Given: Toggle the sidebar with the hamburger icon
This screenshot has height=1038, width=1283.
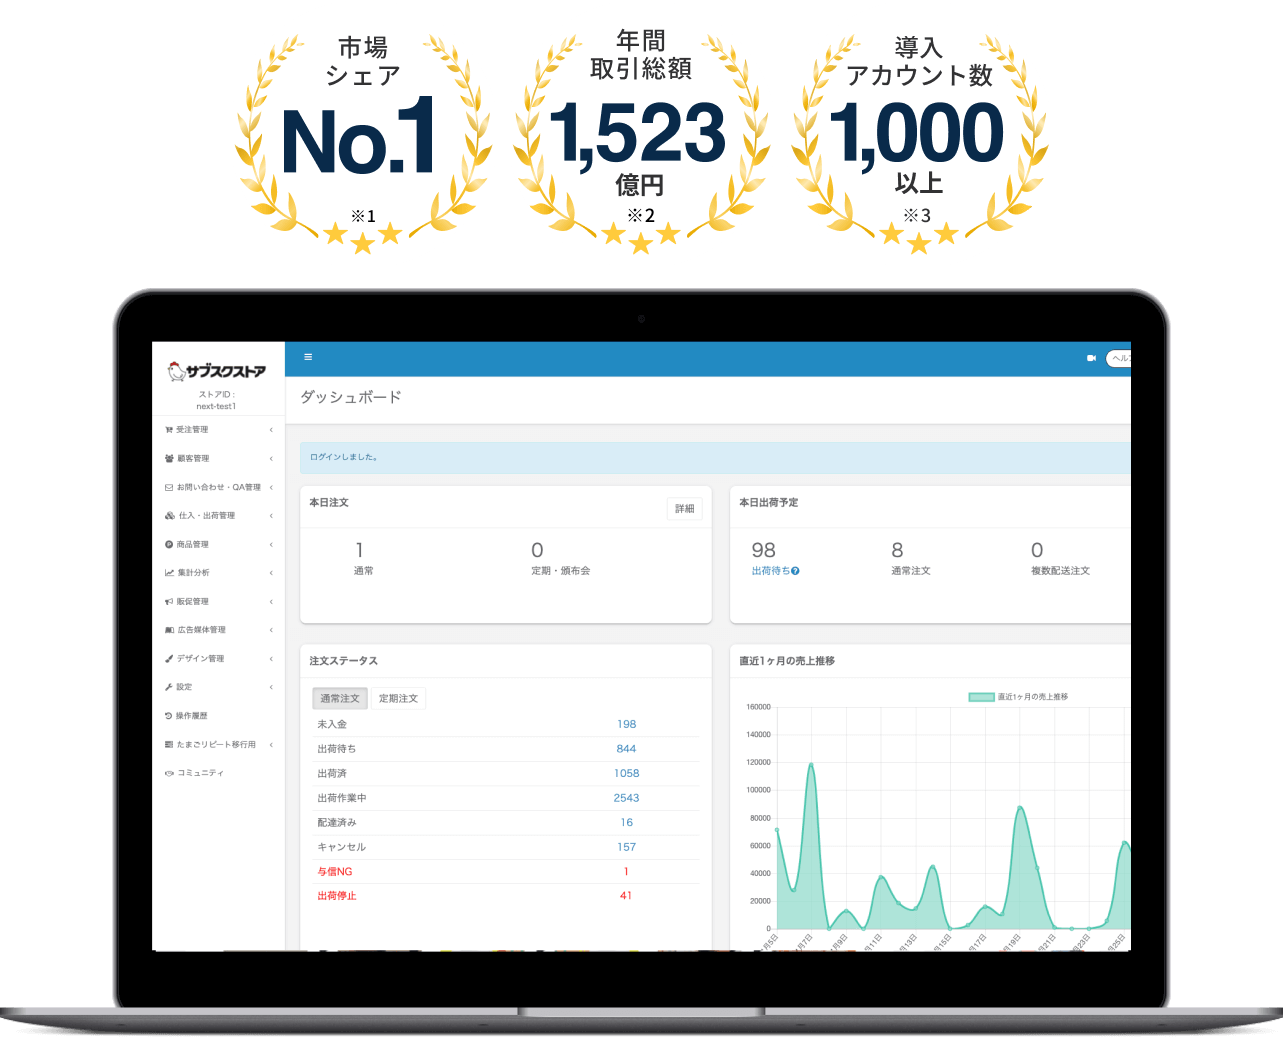Looking at the screenshot, I should pos(308,357).
